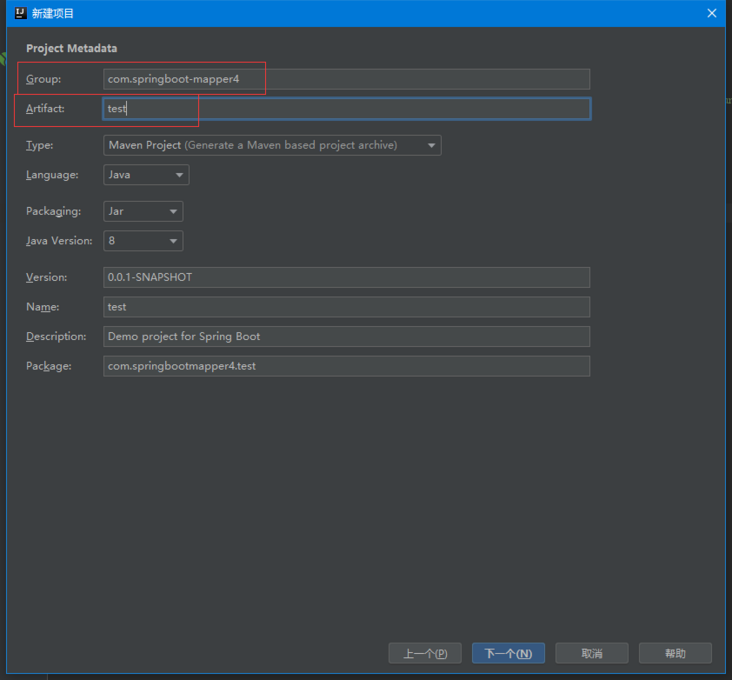Click the Group input field
This screenshot has height=680, width=732.
click(346, 79)
